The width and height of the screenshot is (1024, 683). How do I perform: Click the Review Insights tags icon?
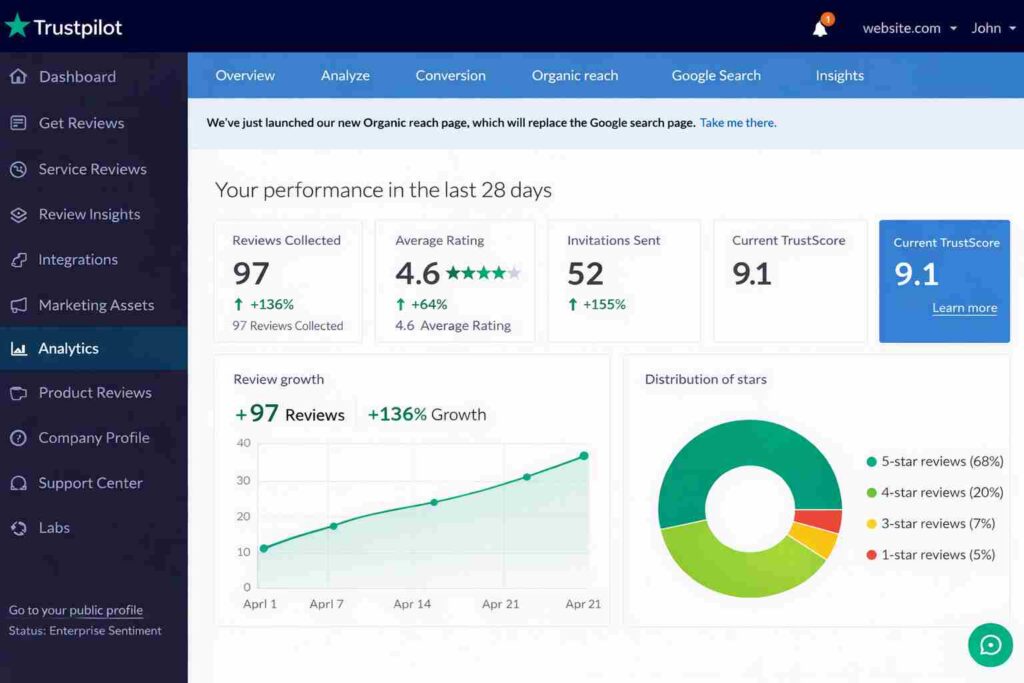pos(20,214)
